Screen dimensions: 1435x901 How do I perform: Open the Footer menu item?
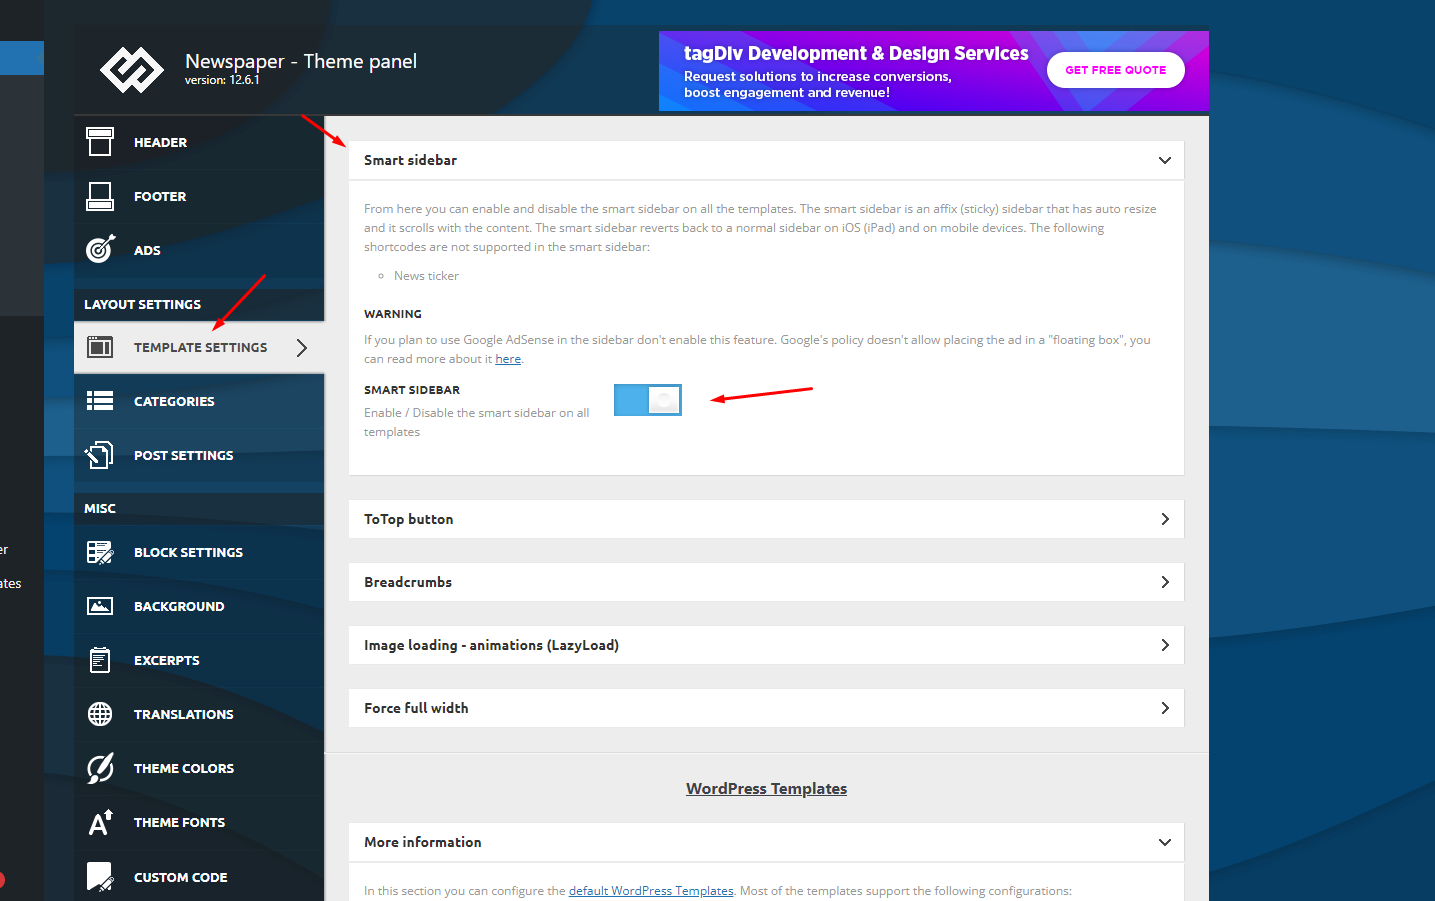(x=199, y=196)
